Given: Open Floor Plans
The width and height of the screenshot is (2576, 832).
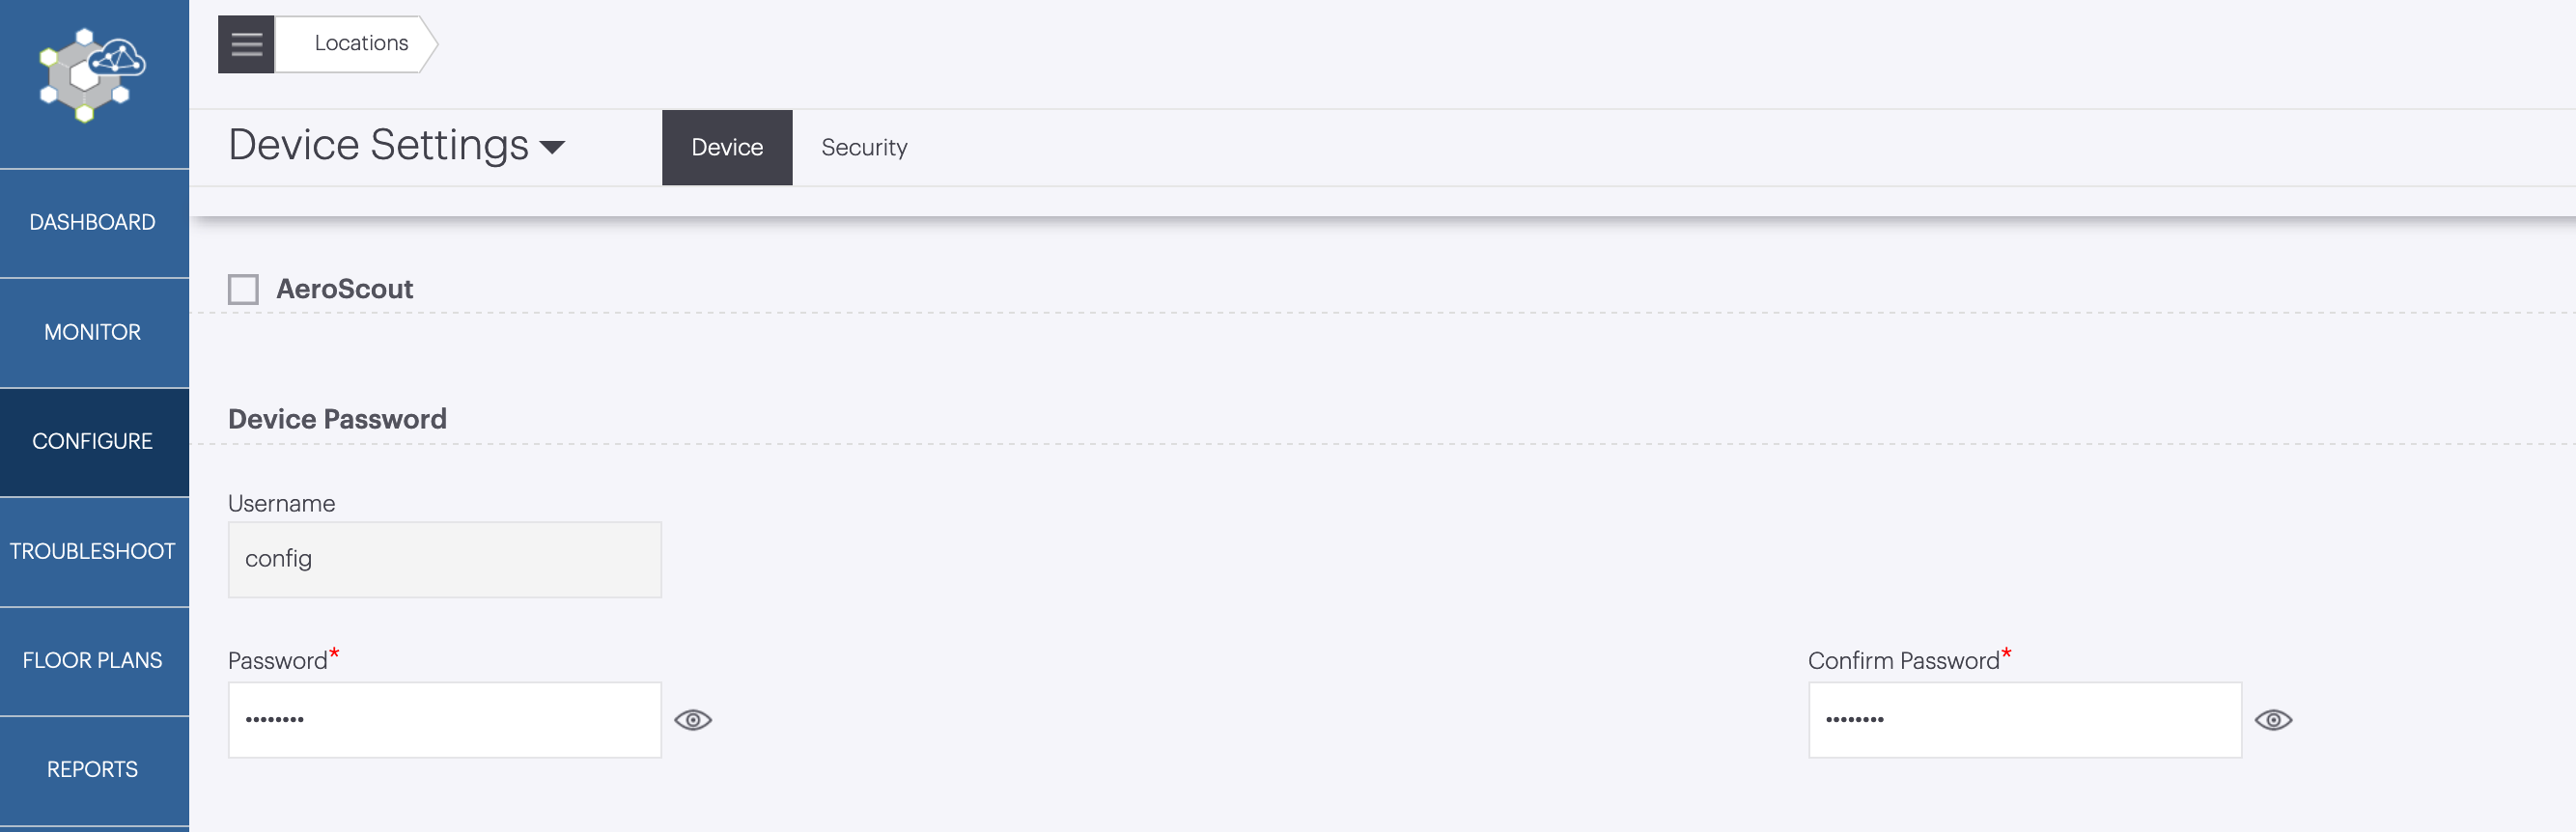Looking at the screenshot, I should click(x=93, y=661).
